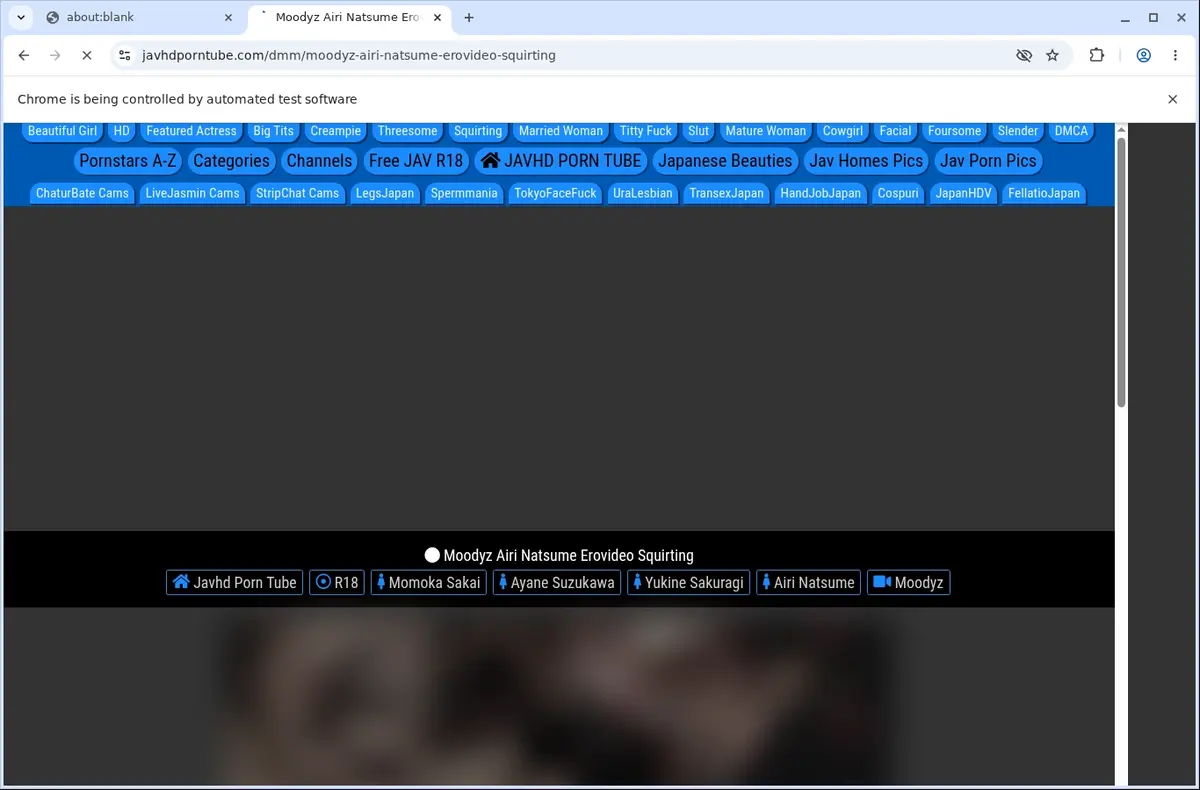Open the LiveJasmin Cams link

192,193
